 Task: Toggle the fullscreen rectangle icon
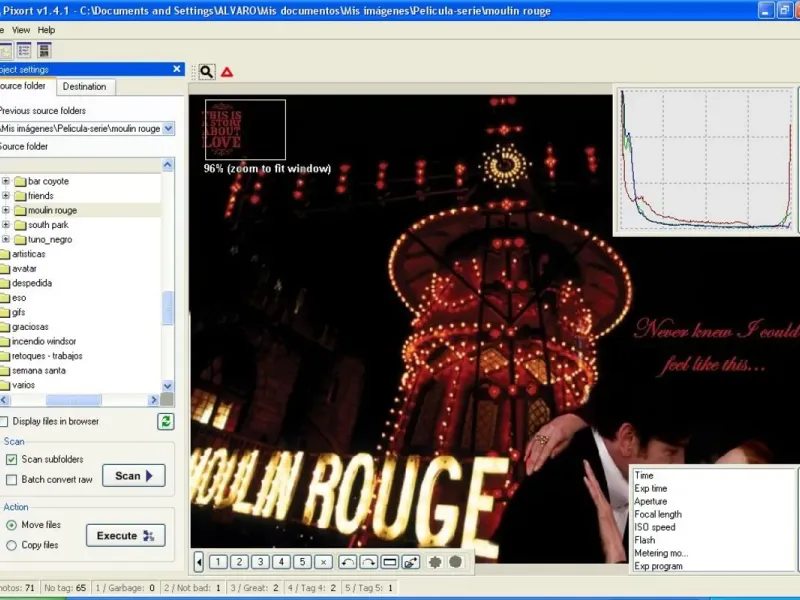[390, 562]
